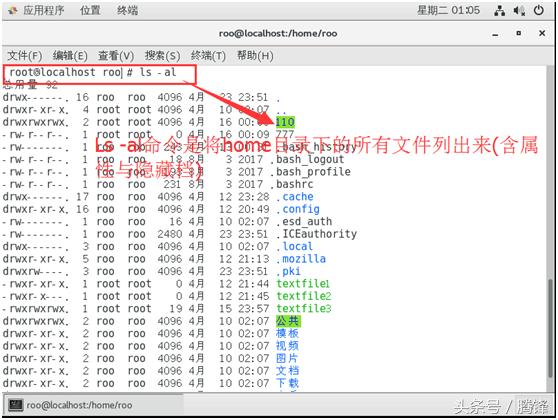The width and height of the screenshot is (558, 420).
Task: Click the size 231 on .bashrc row
Action: [173, 184]
